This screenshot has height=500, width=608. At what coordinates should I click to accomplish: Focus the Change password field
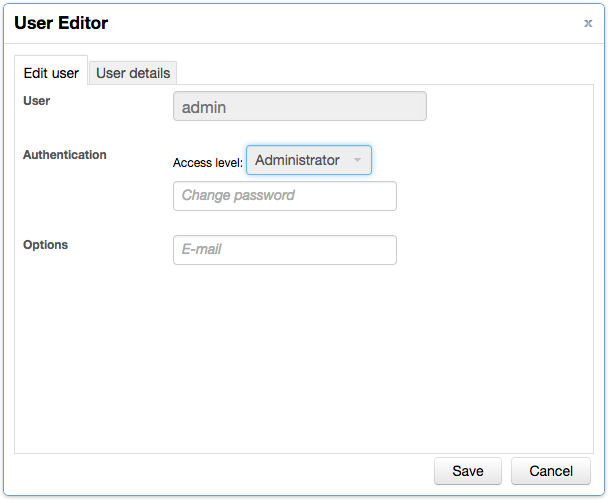coord(284,196)
